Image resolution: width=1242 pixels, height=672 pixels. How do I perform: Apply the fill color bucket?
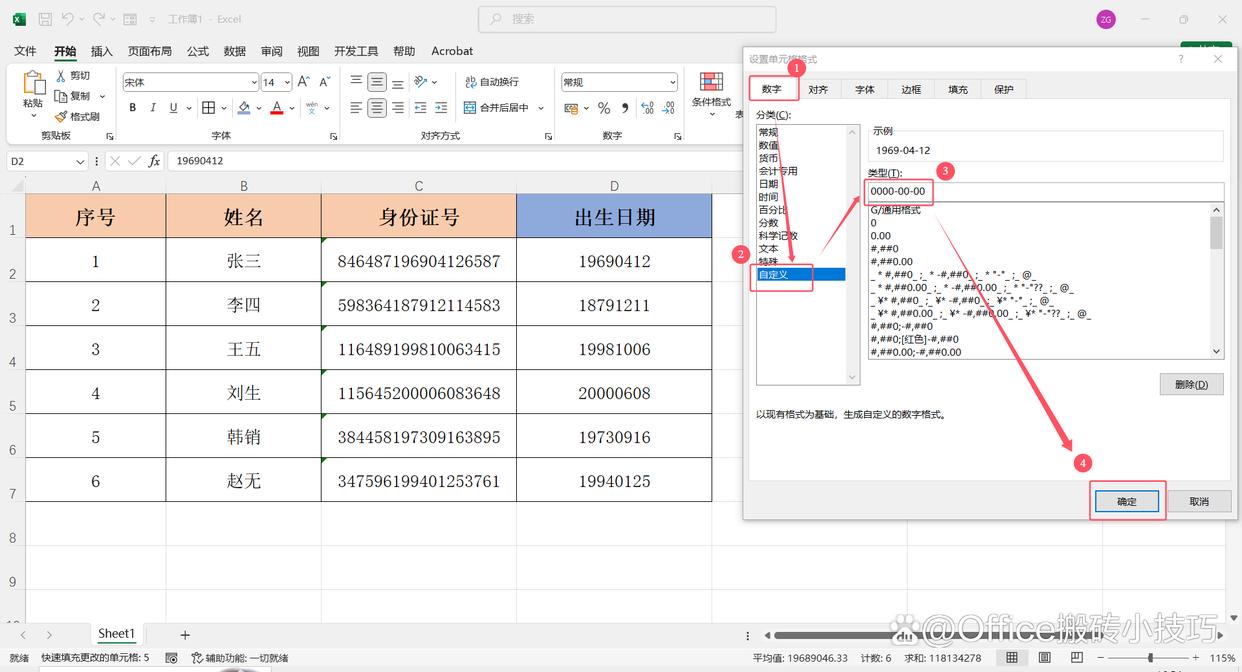coord(244,108)
